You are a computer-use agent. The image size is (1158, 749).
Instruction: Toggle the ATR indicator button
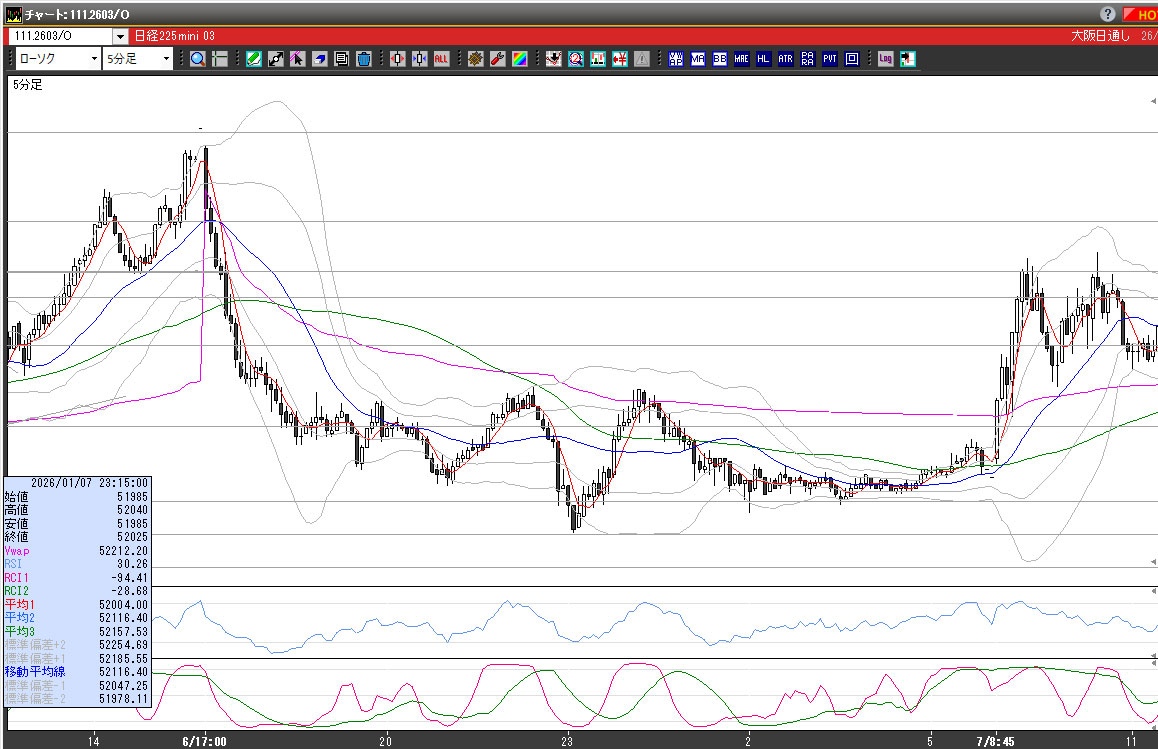pyautogui.click(x=785, y=59)
